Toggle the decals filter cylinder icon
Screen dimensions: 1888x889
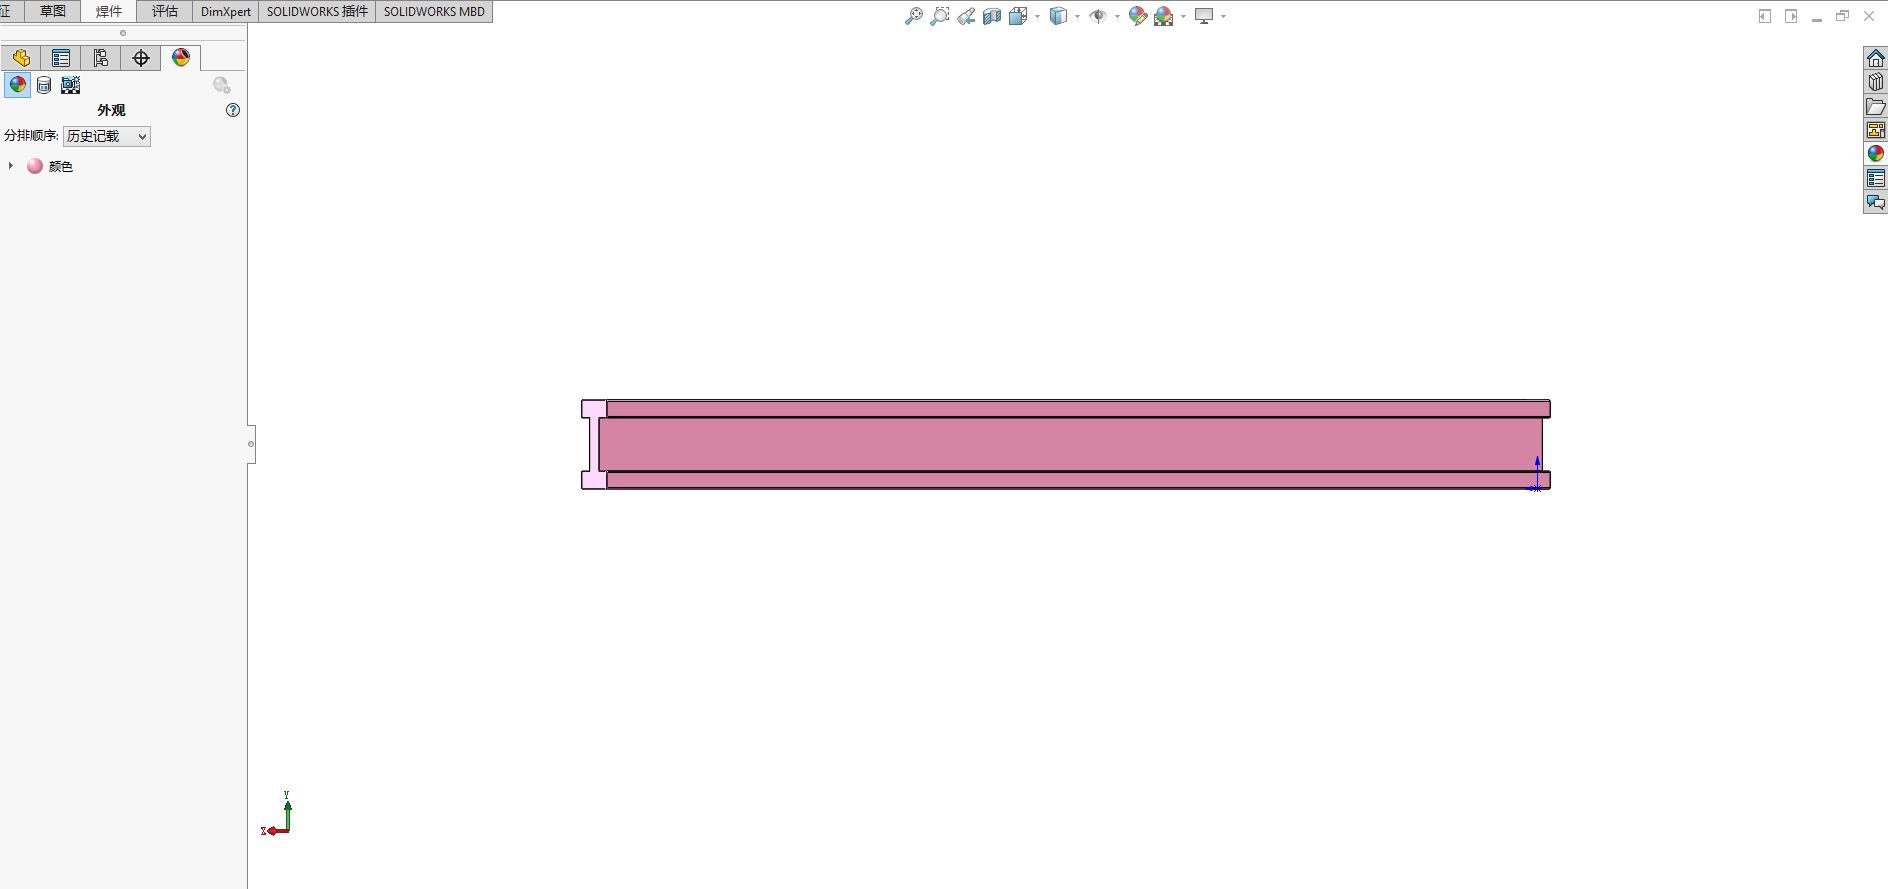44,85
